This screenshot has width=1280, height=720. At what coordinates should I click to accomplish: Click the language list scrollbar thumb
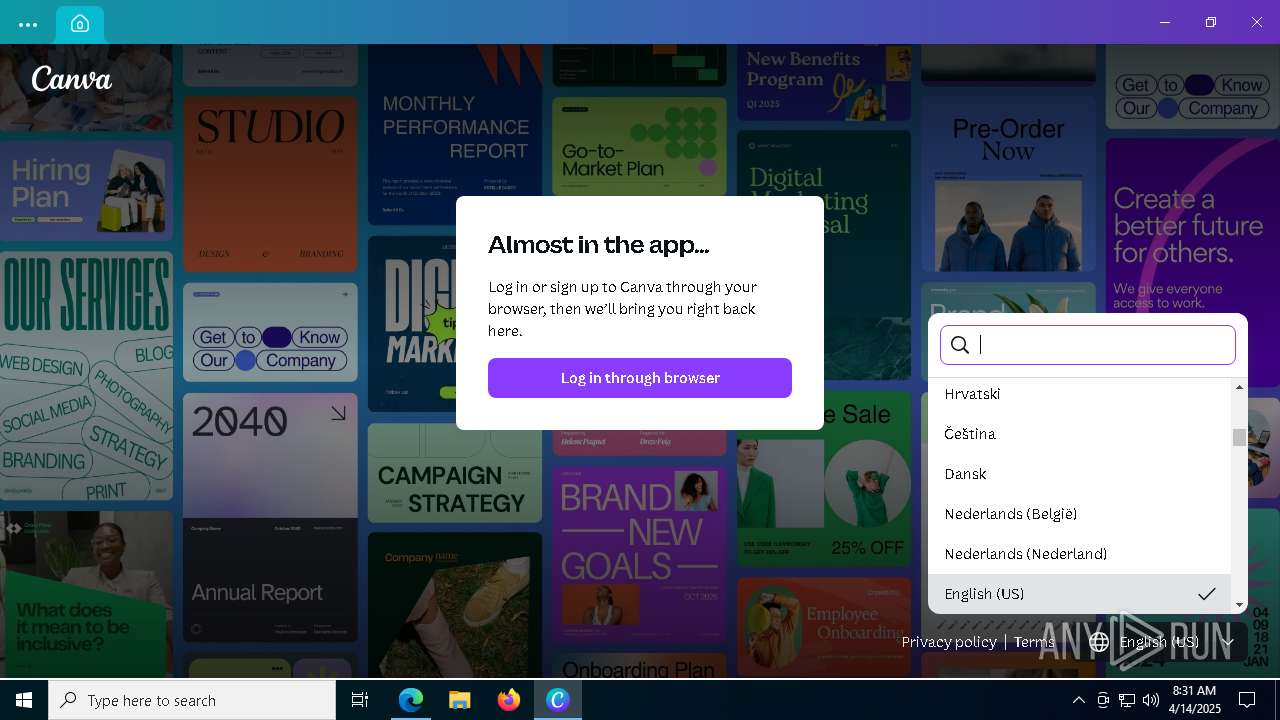[x=1240, y=438]
